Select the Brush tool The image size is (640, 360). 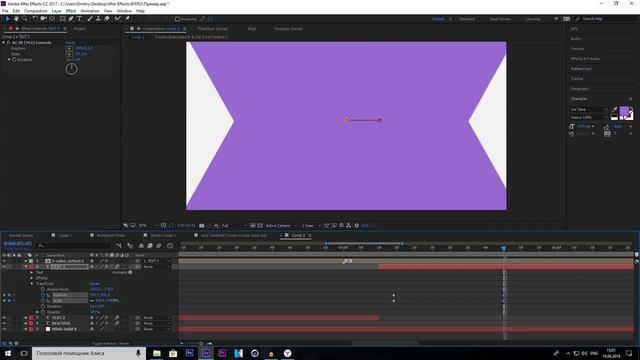click(x=90, y=19)
